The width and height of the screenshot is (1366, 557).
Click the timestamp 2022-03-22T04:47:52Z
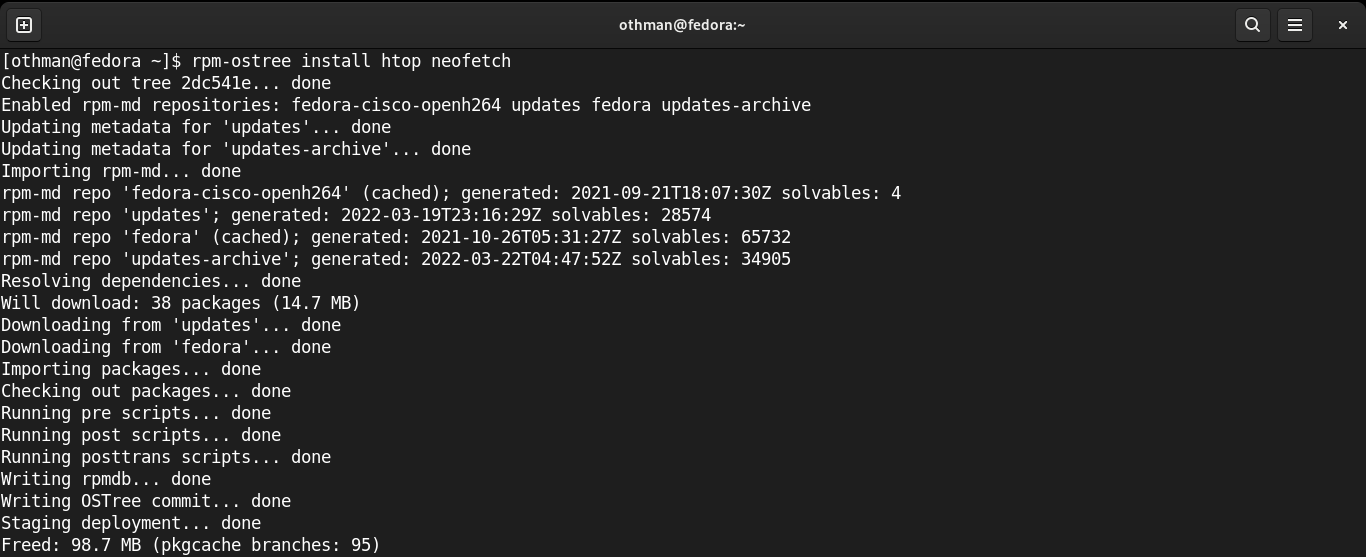coord(521,259)
